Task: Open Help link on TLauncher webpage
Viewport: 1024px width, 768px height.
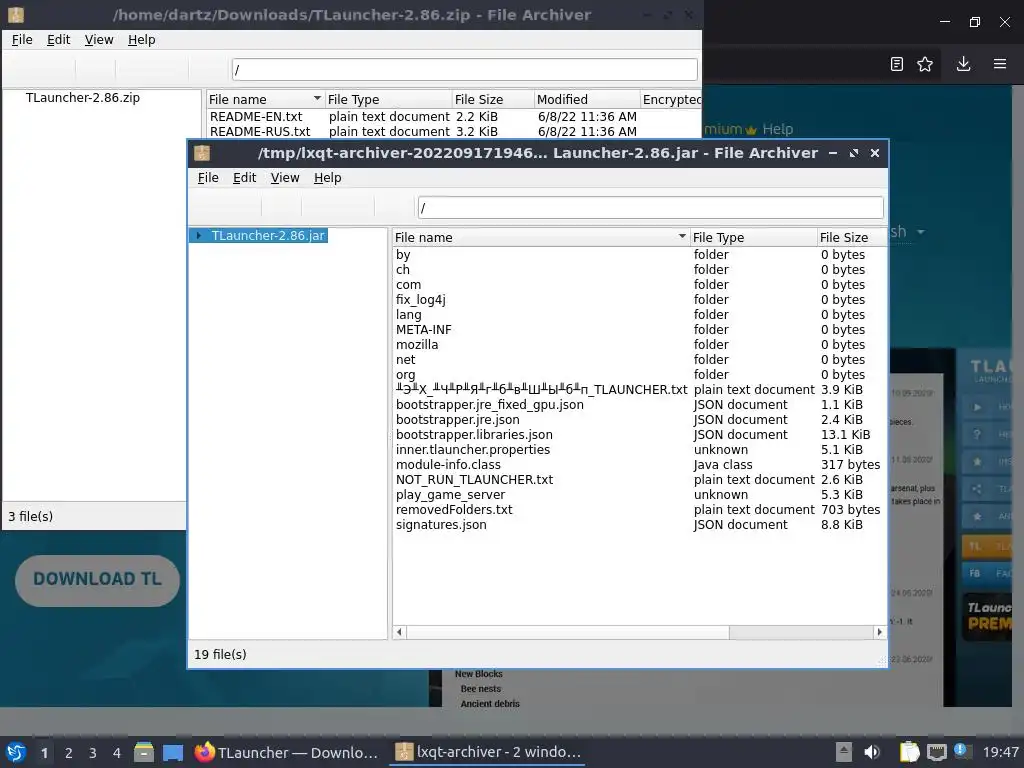Action: pyautogui.click(x=777, y=129)
